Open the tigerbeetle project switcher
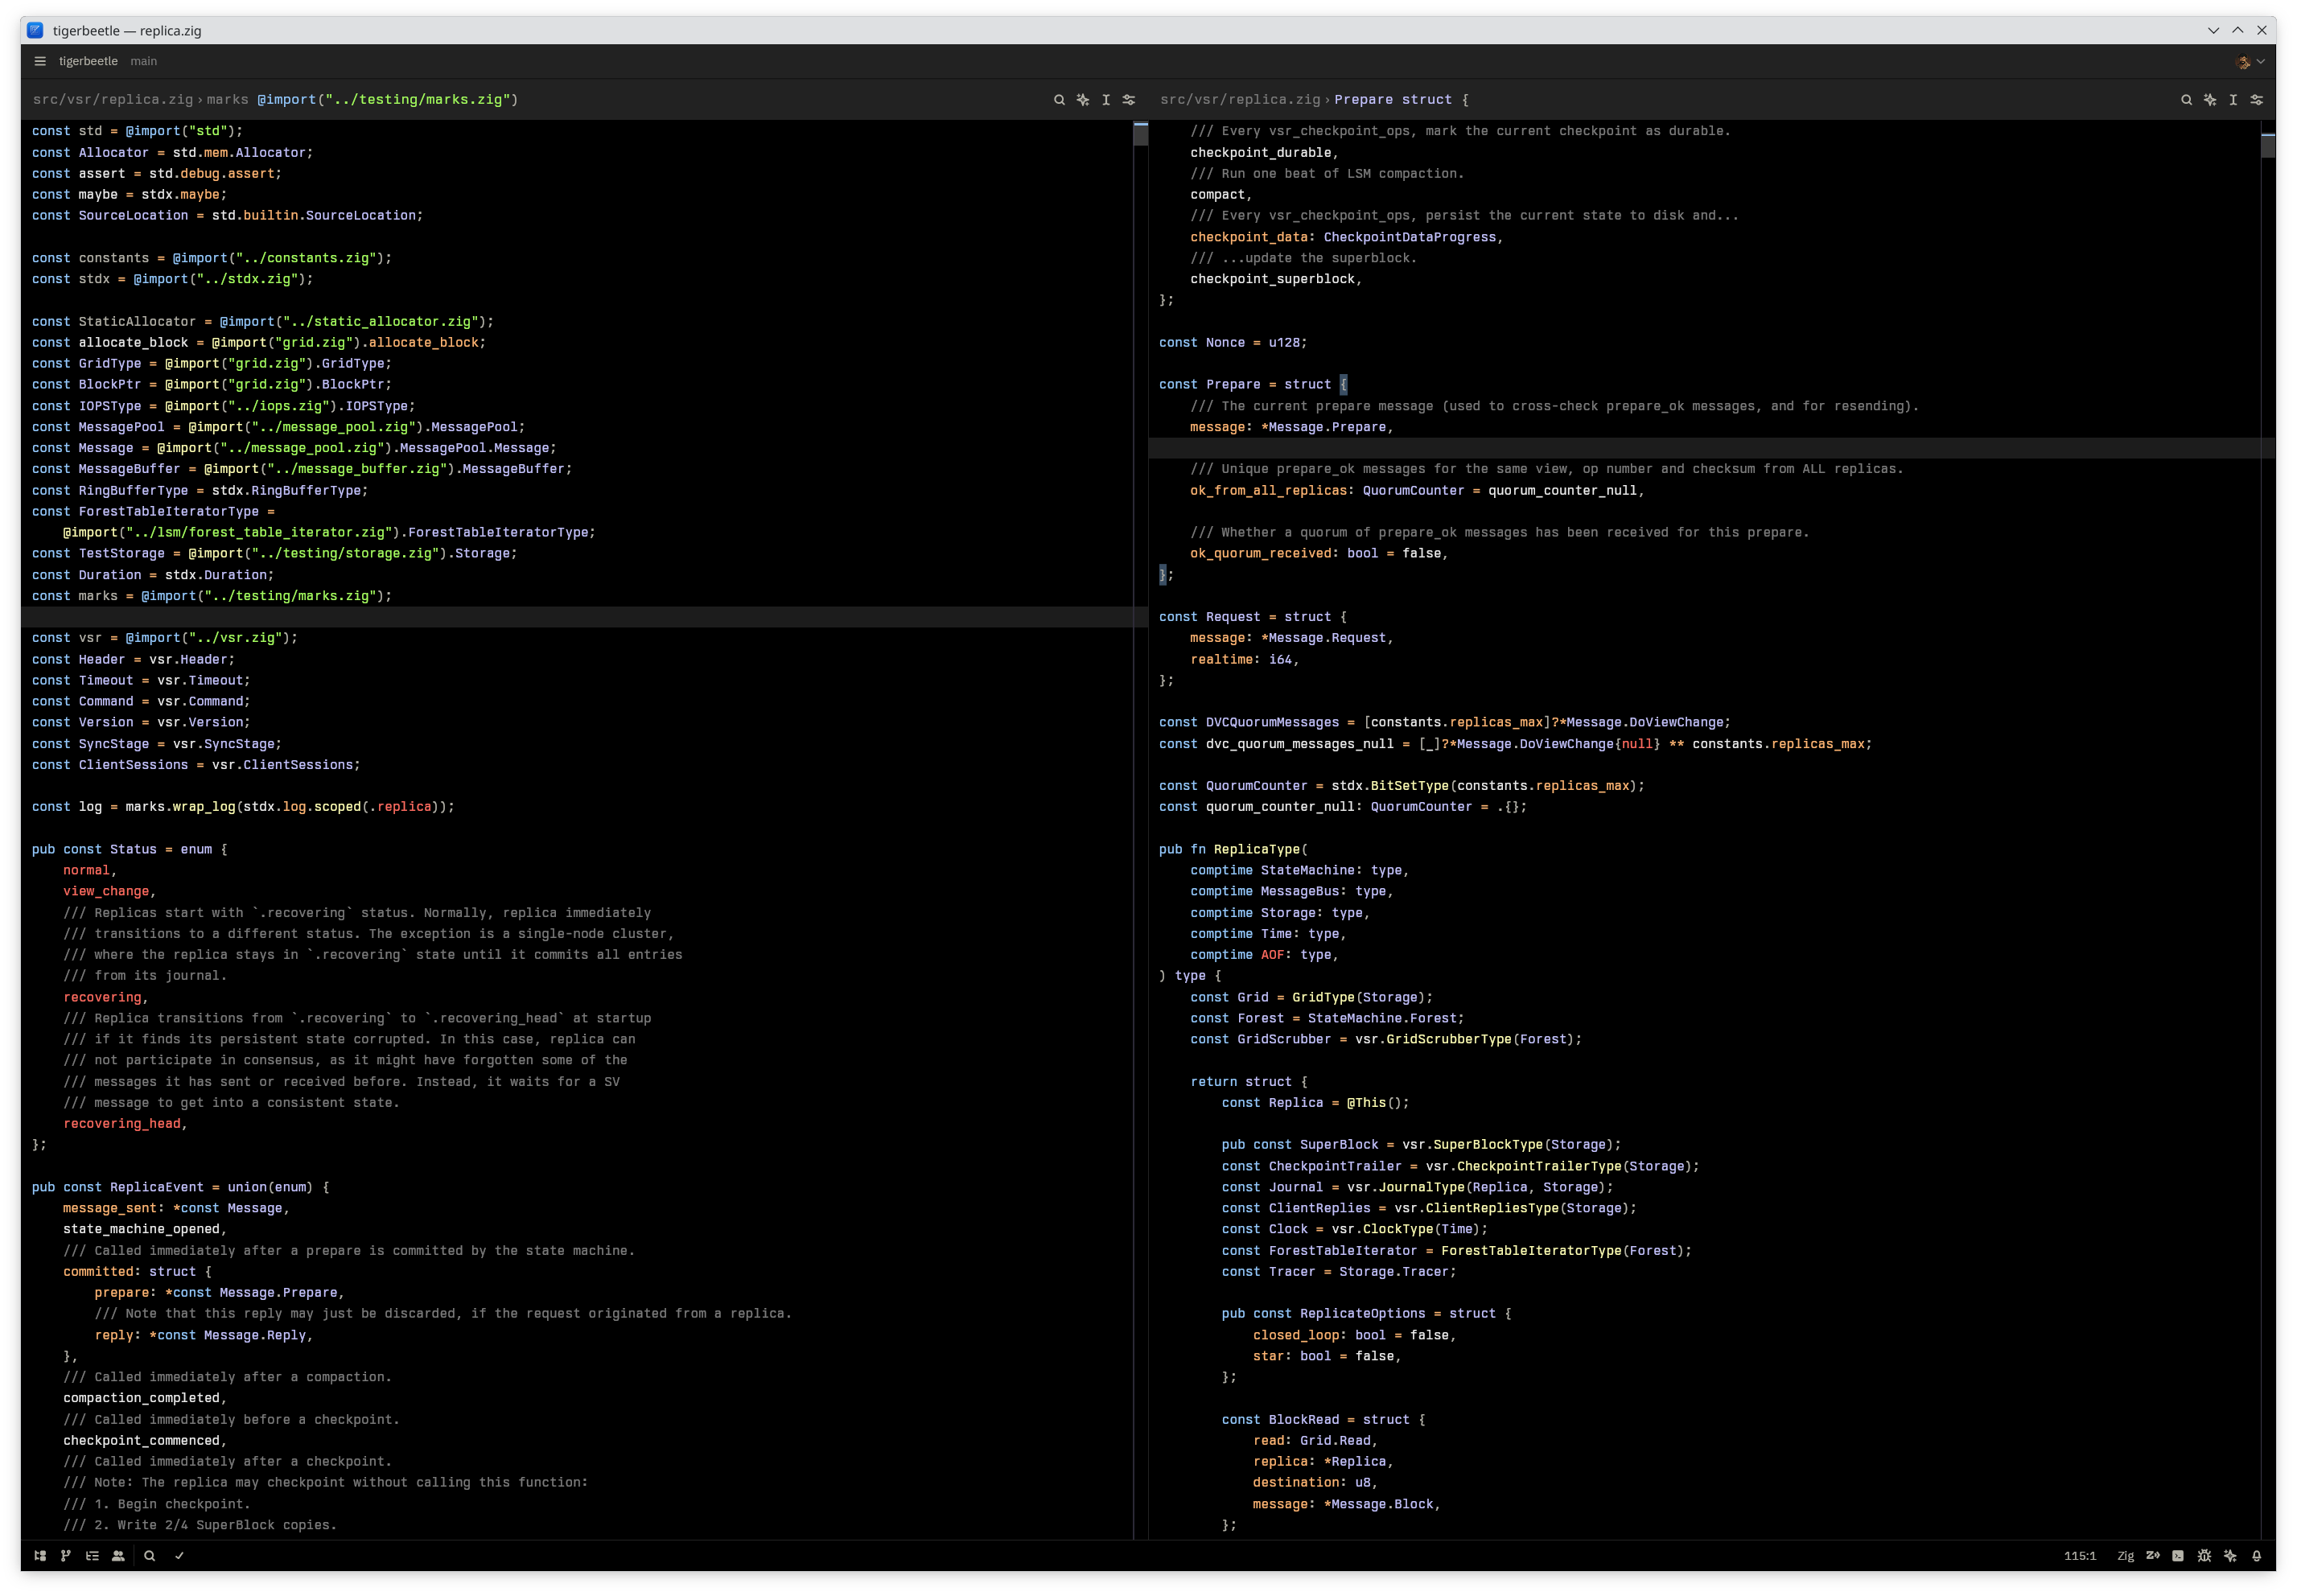This screenshot has height=1596, width=2297. pos(88,61)
